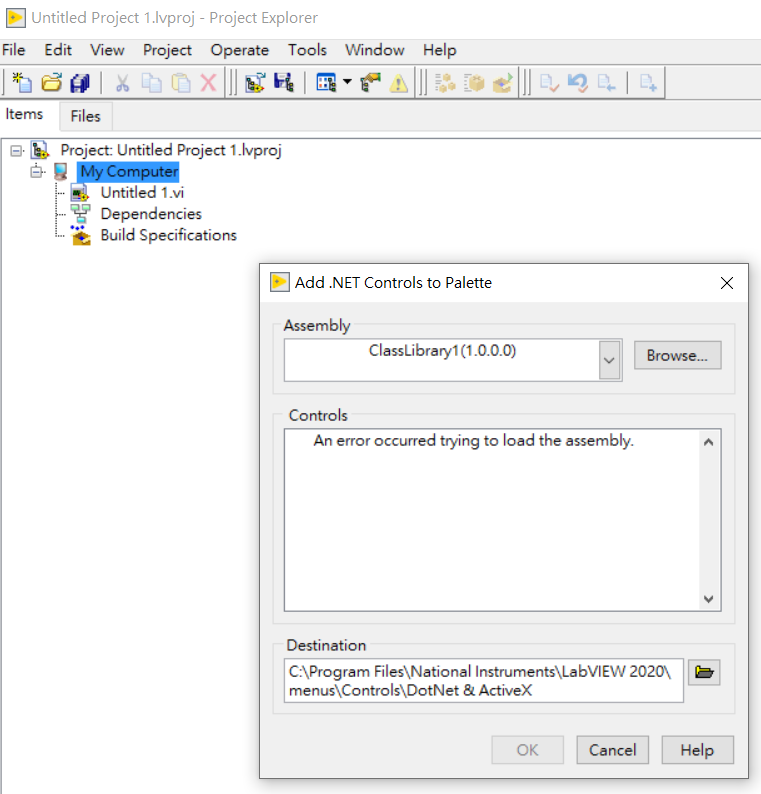This screenshot has height=794, width=761.
Task: Click the red Delete X icon
Action: point(209,83)
